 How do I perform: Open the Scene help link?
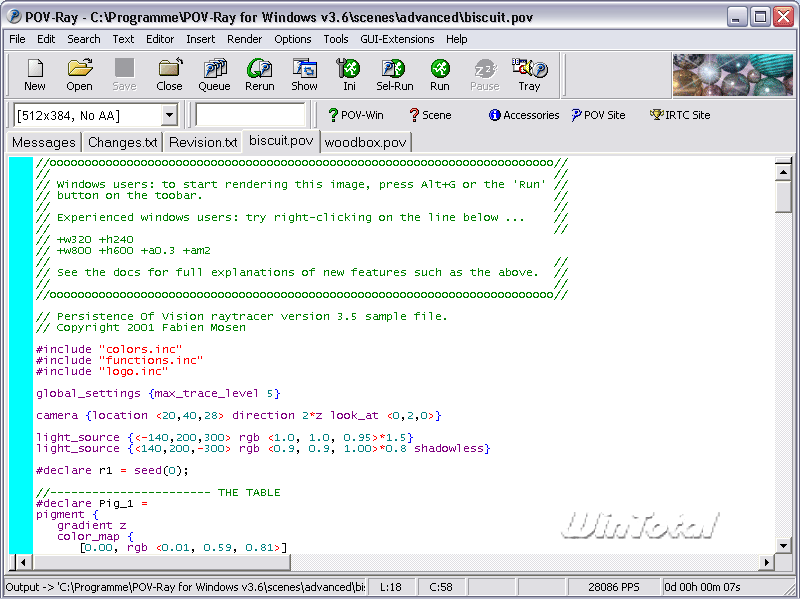(x=430, y=115)
